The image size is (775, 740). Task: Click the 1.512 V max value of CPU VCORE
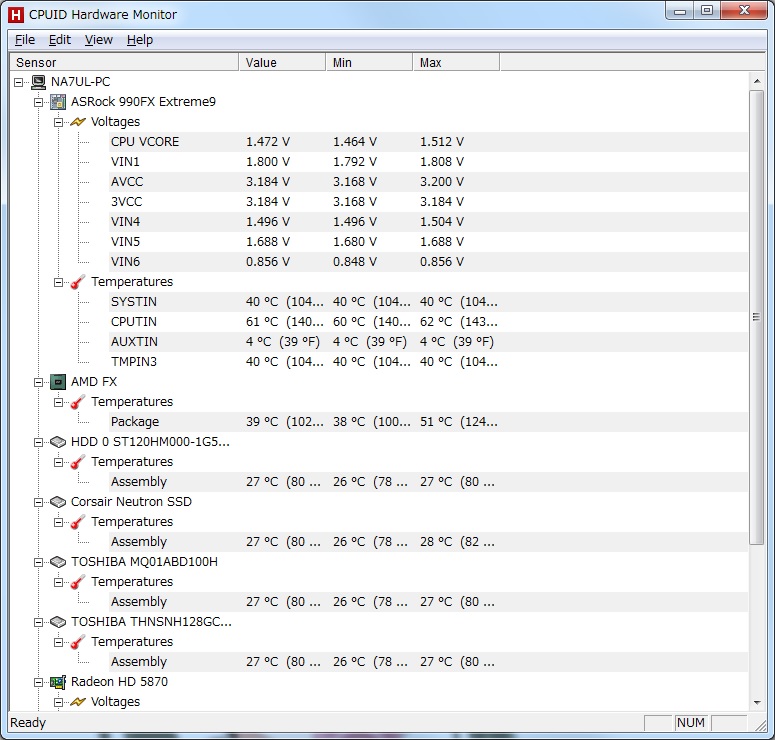[442, 142]
